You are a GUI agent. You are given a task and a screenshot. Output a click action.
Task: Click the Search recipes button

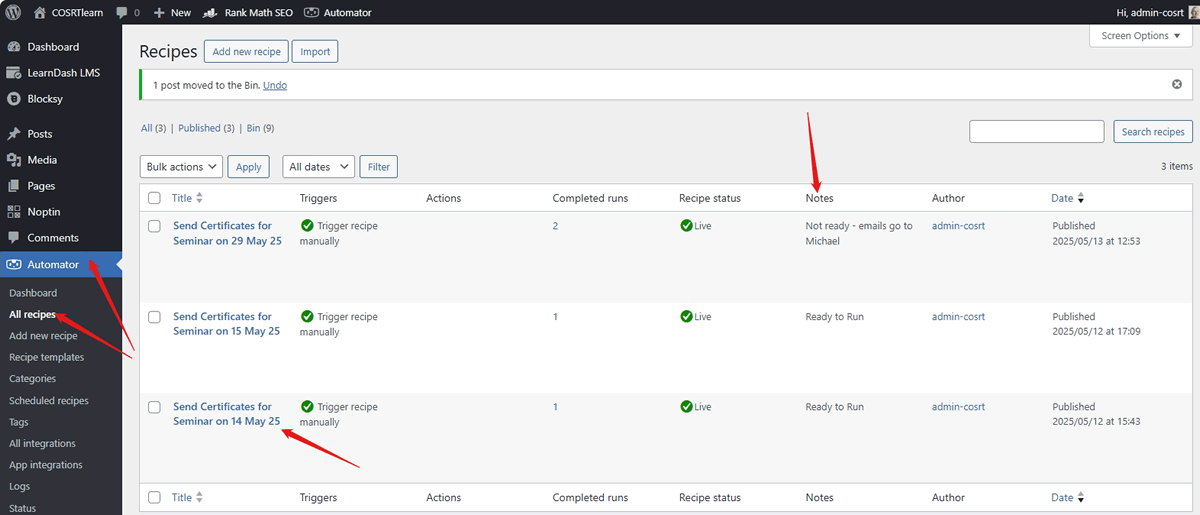[x=1153, y=132]
